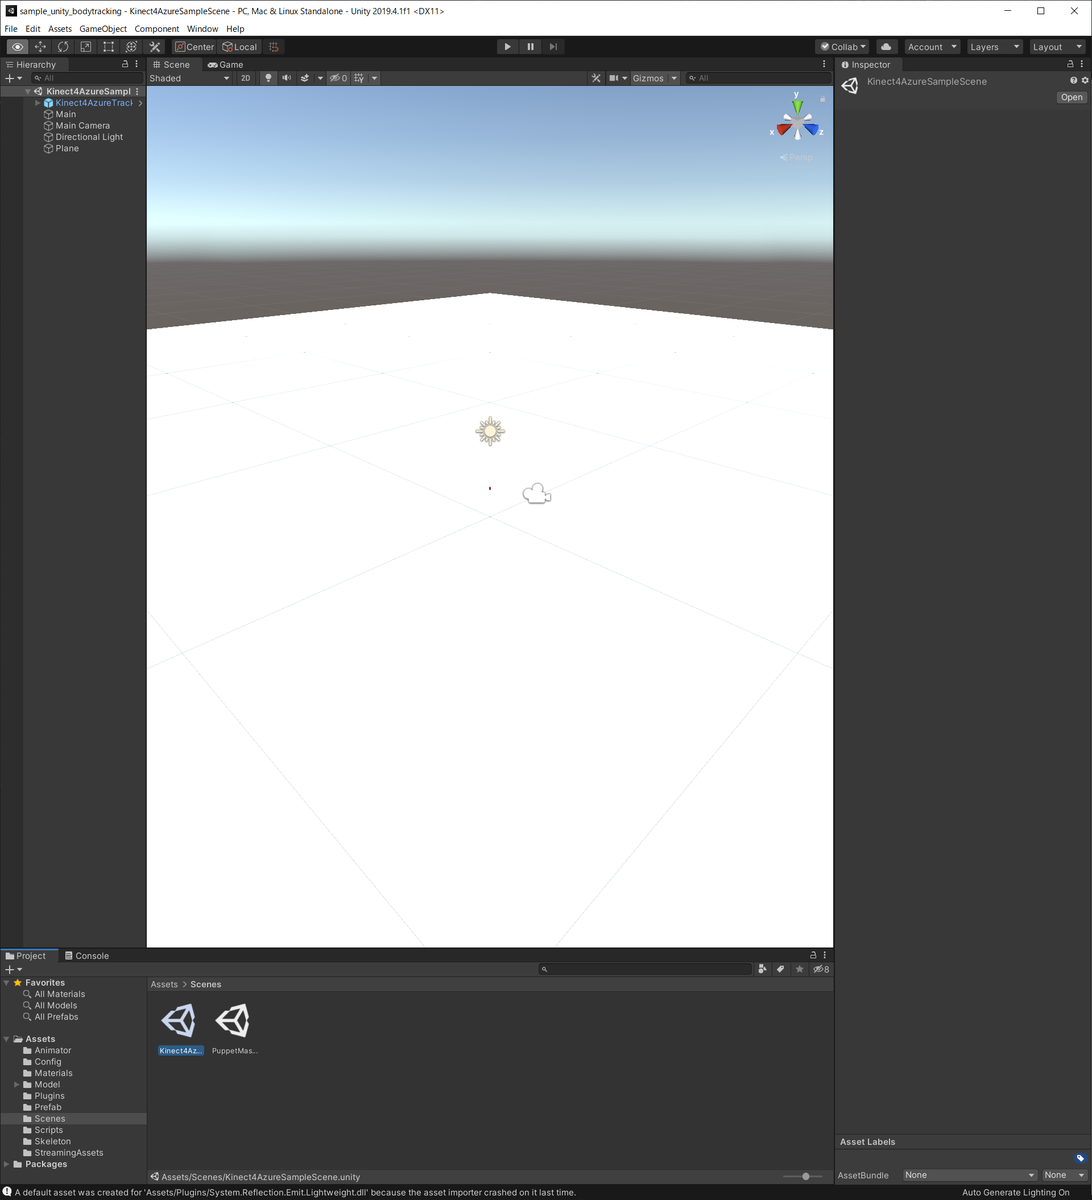Select the Move tool
The width and height of the screenshot is (1092, 1200).
[40, 46]
